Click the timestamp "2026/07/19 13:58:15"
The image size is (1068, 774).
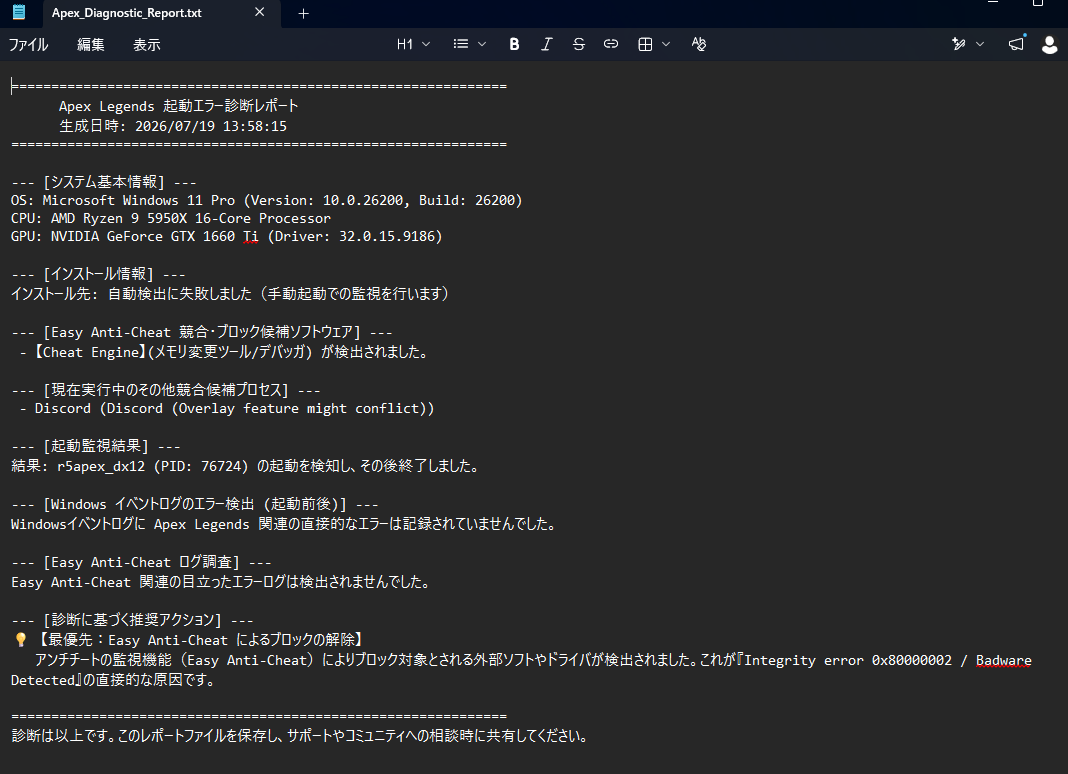pyautogui.click(x=210, y=126)
